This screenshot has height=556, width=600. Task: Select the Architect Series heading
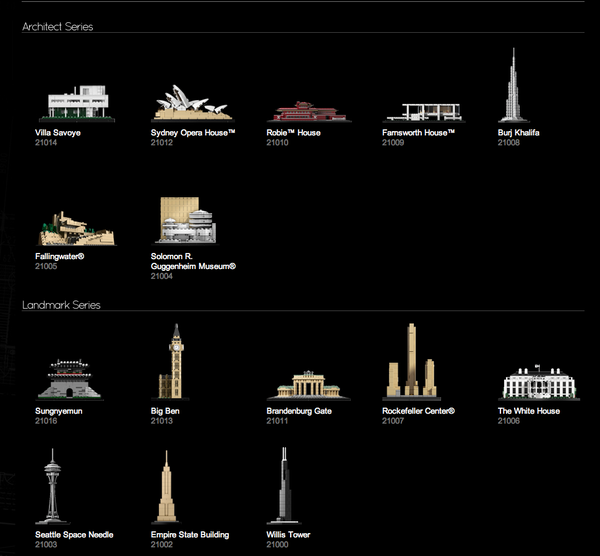(x=58, y=27)
